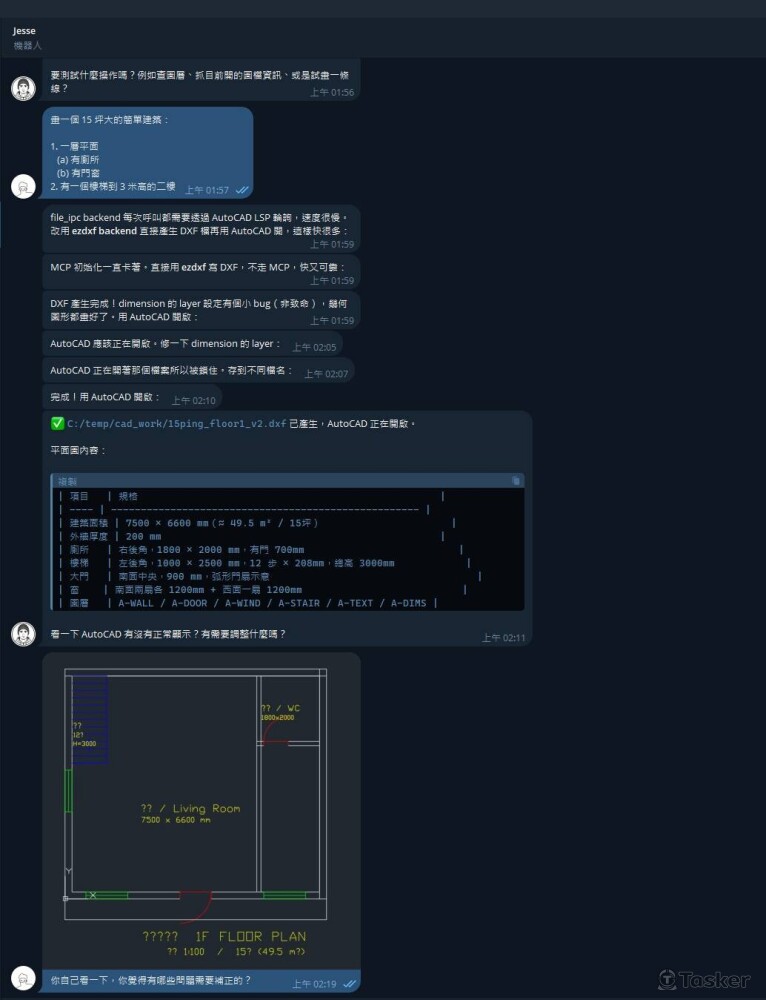
Task: Open the floor plan image thumbnail
Action: coord(201,810)
